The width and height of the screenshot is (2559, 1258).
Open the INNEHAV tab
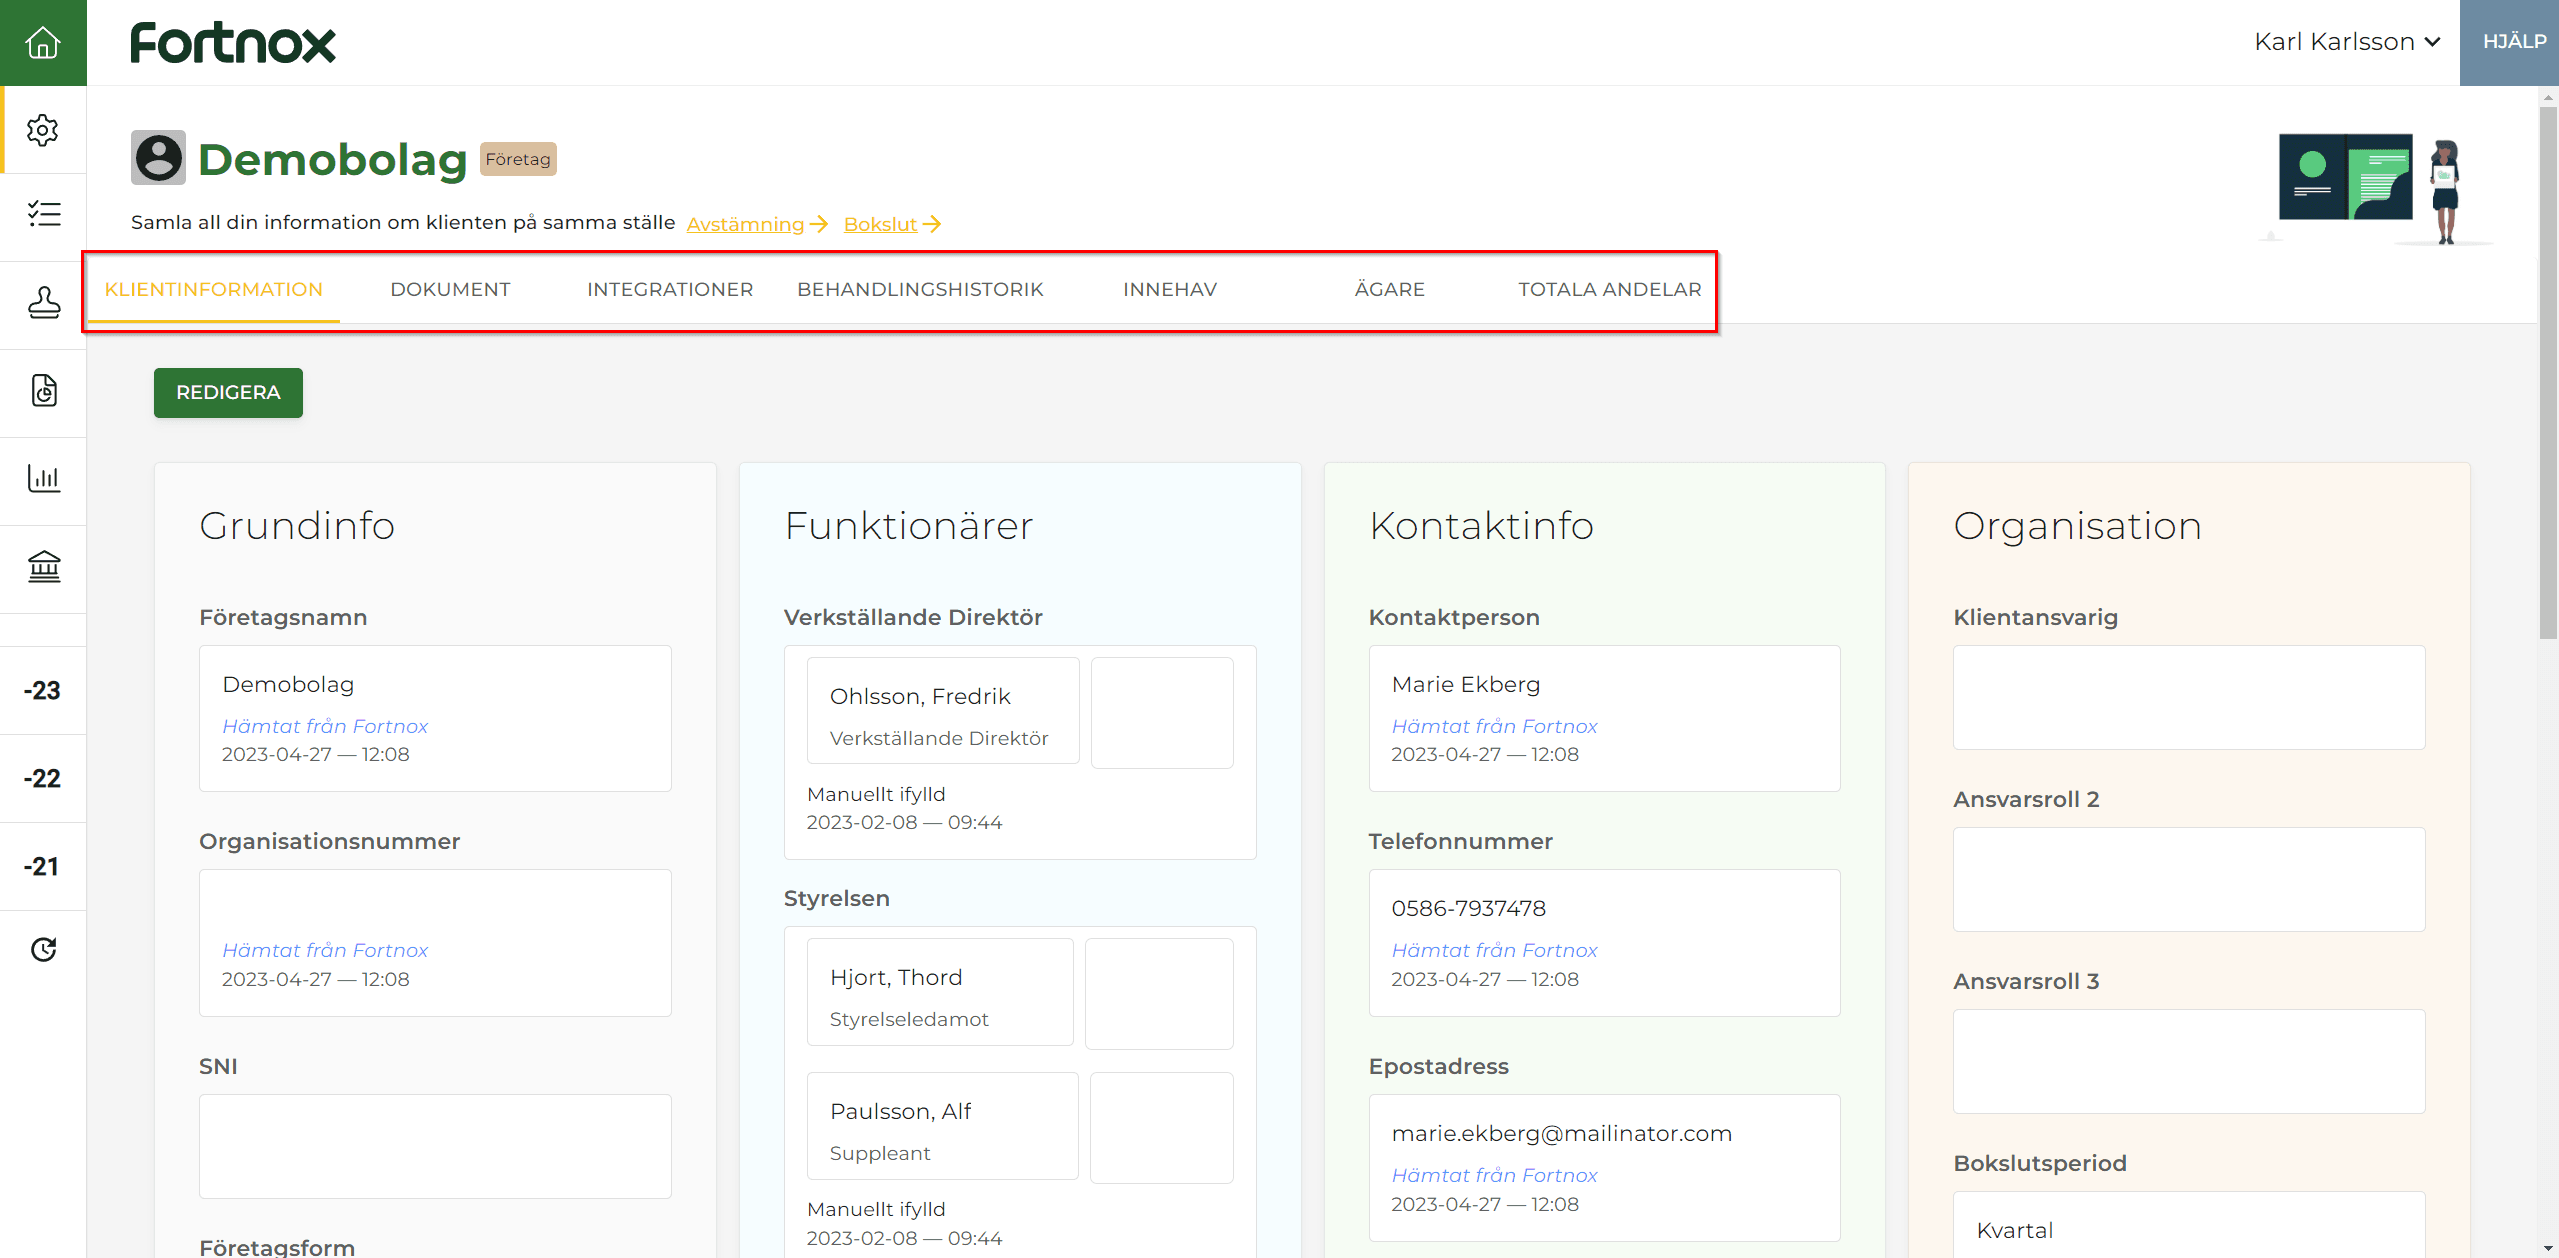point(1170,289)
